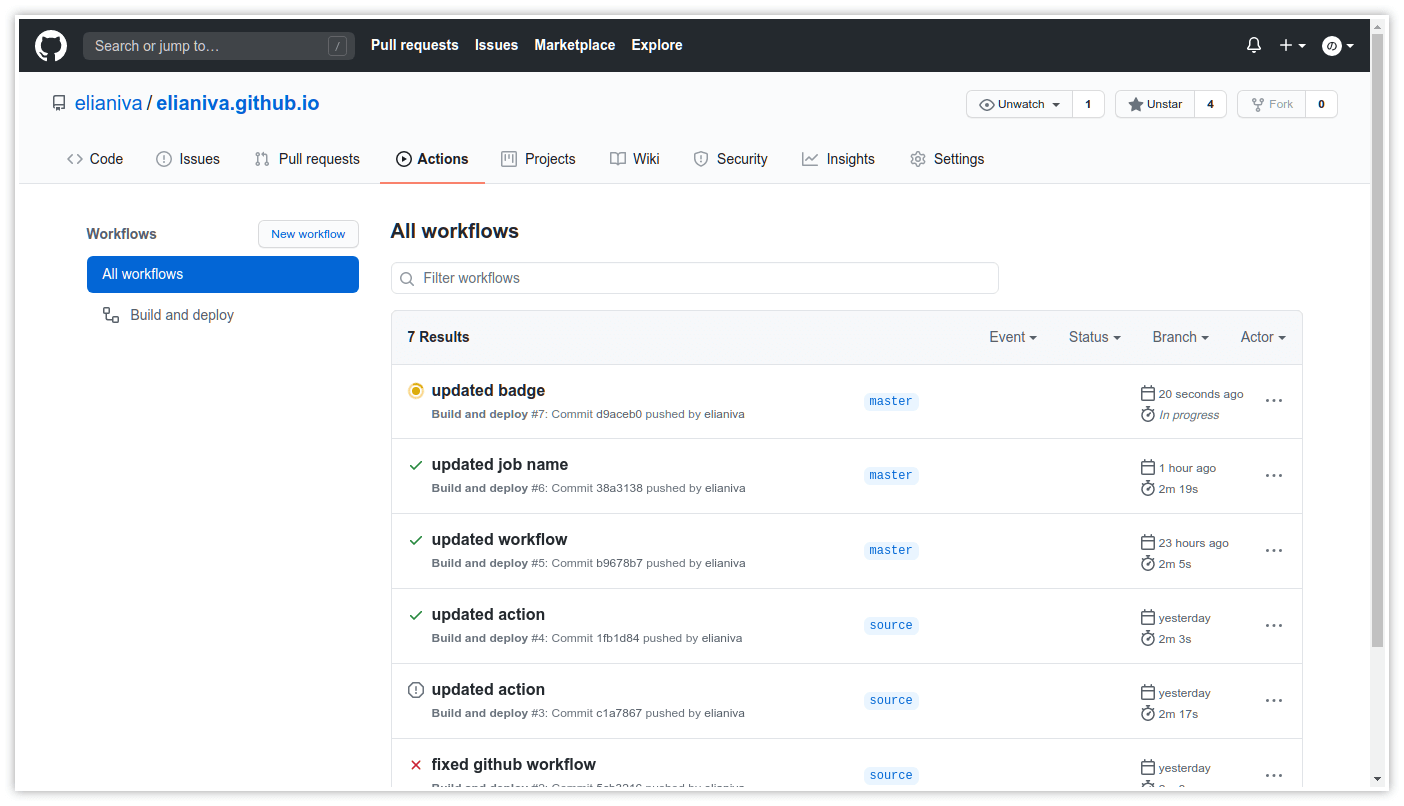Click the Filter workflows search field

pos(694,278)
